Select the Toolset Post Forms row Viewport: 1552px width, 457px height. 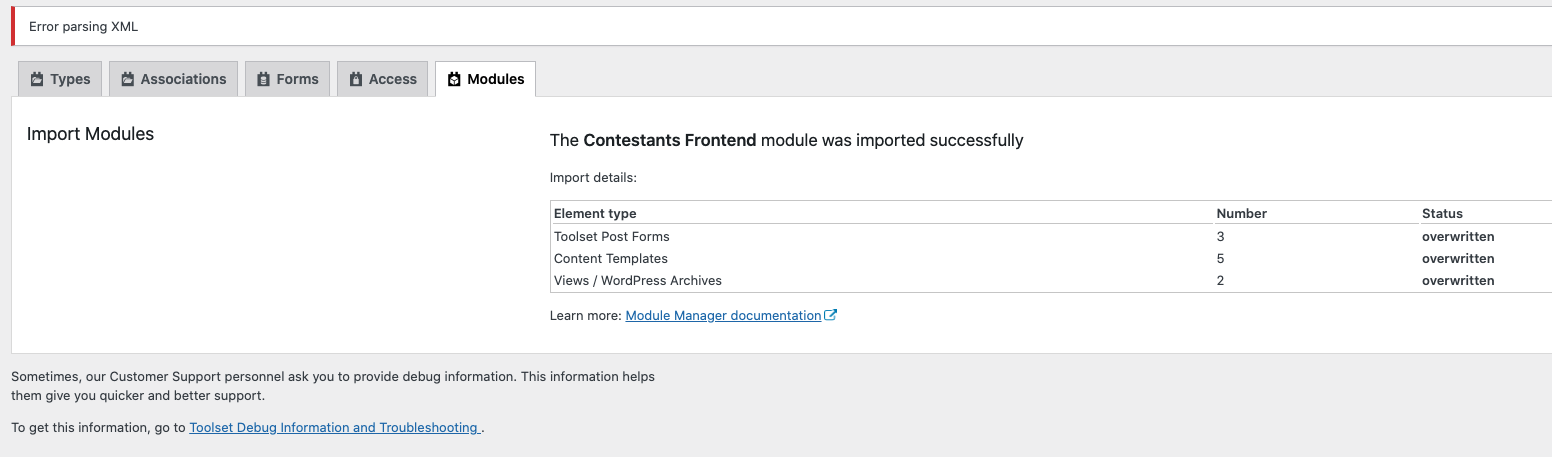[1051, 237]
